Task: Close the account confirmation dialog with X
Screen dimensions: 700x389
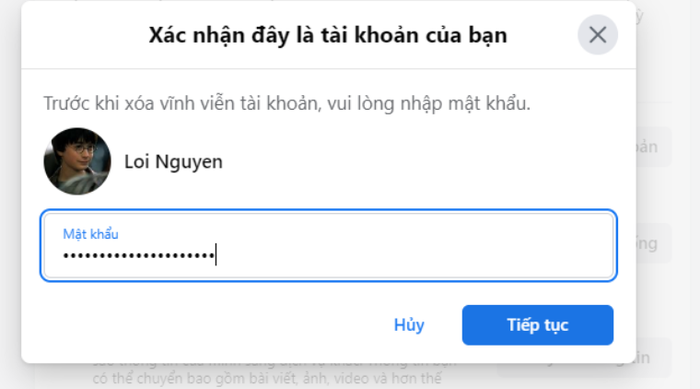Action: point(597,35)
